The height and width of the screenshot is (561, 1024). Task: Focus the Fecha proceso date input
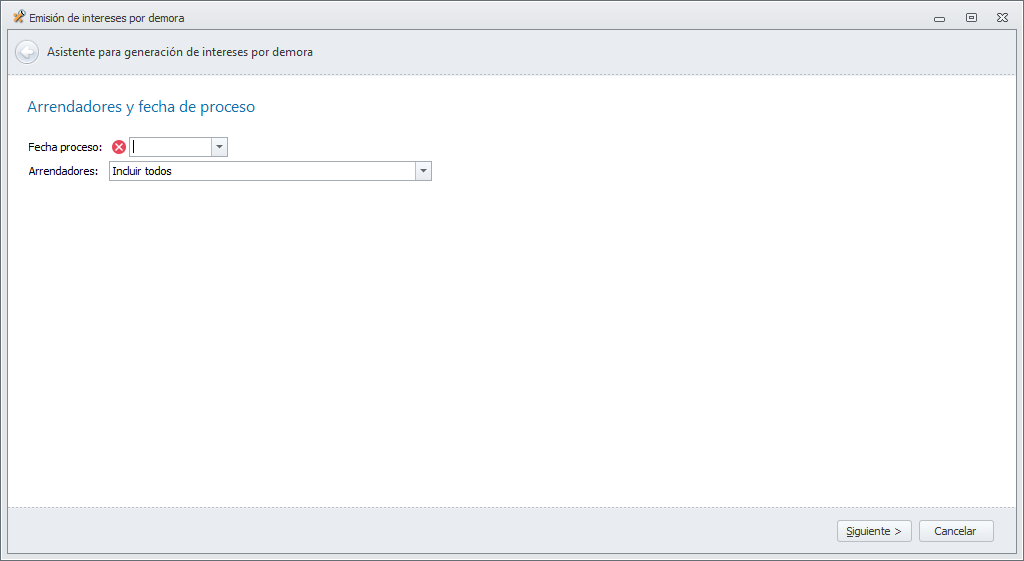171,147
